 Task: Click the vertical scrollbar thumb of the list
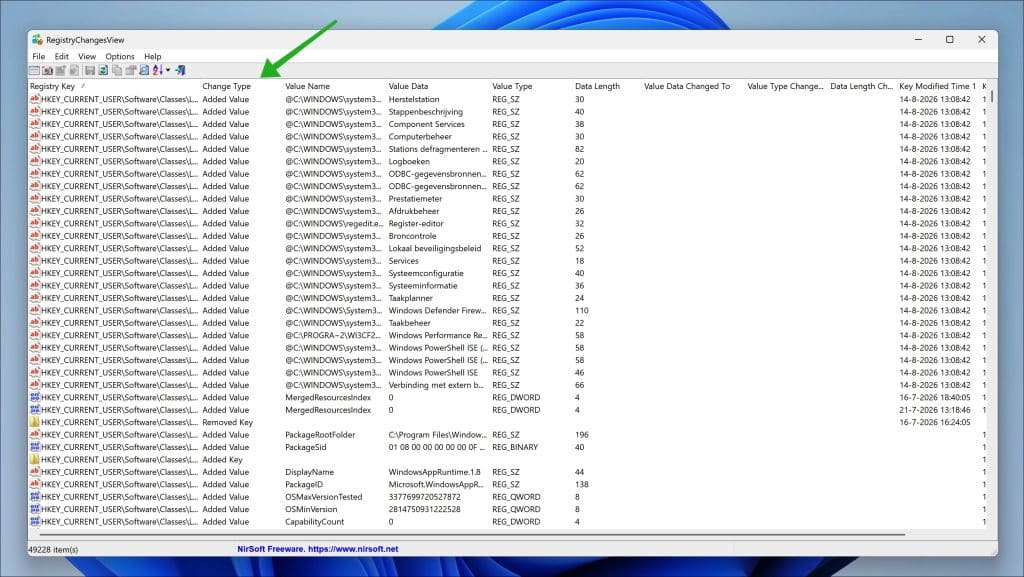(991, 96)
